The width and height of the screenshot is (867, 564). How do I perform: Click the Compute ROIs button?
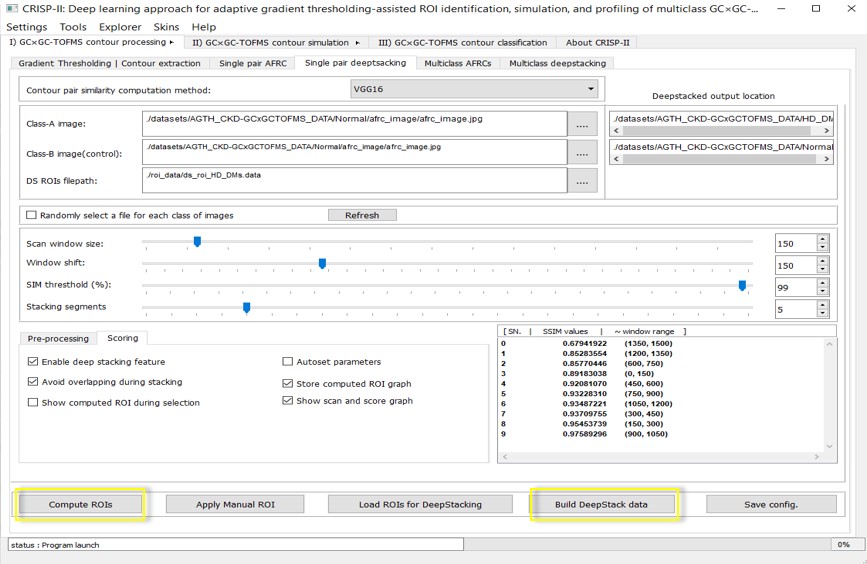pos(81,504)
